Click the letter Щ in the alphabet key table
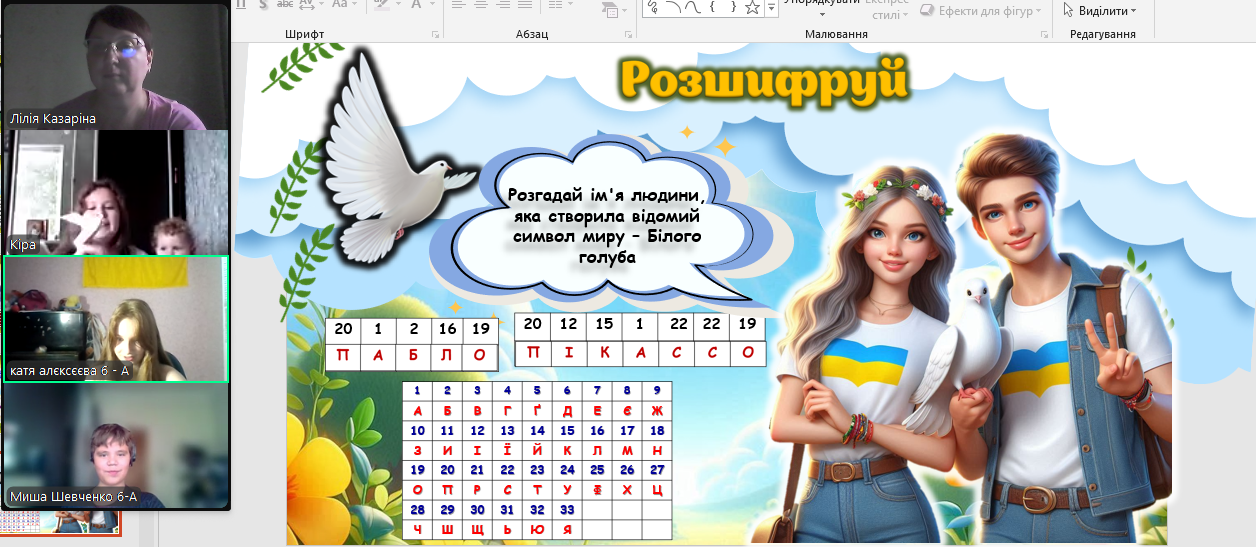Screen dimensions: 1256x547 coord(477,529)
